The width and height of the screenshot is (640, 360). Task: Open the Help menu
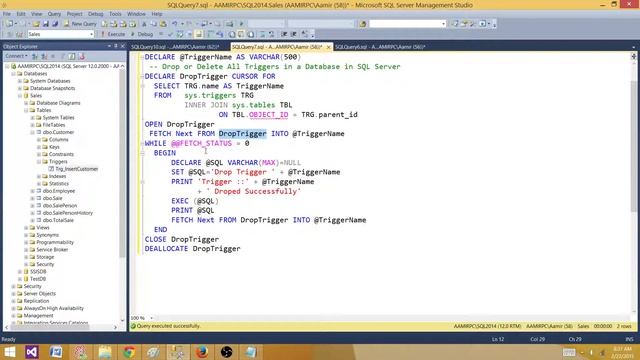pos(157,14)
